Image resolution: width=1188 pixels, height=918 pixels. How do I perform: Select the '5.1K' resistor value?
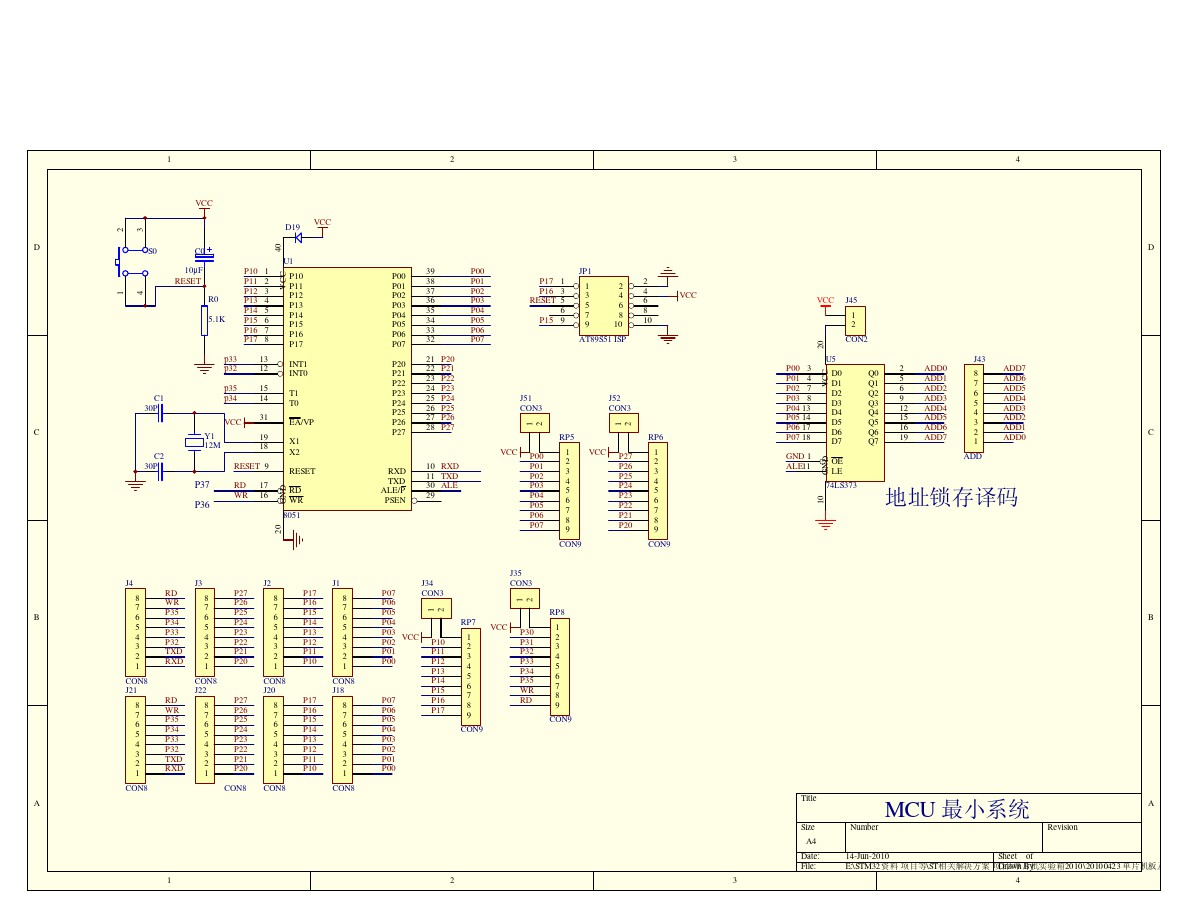[x=217, y=320]
